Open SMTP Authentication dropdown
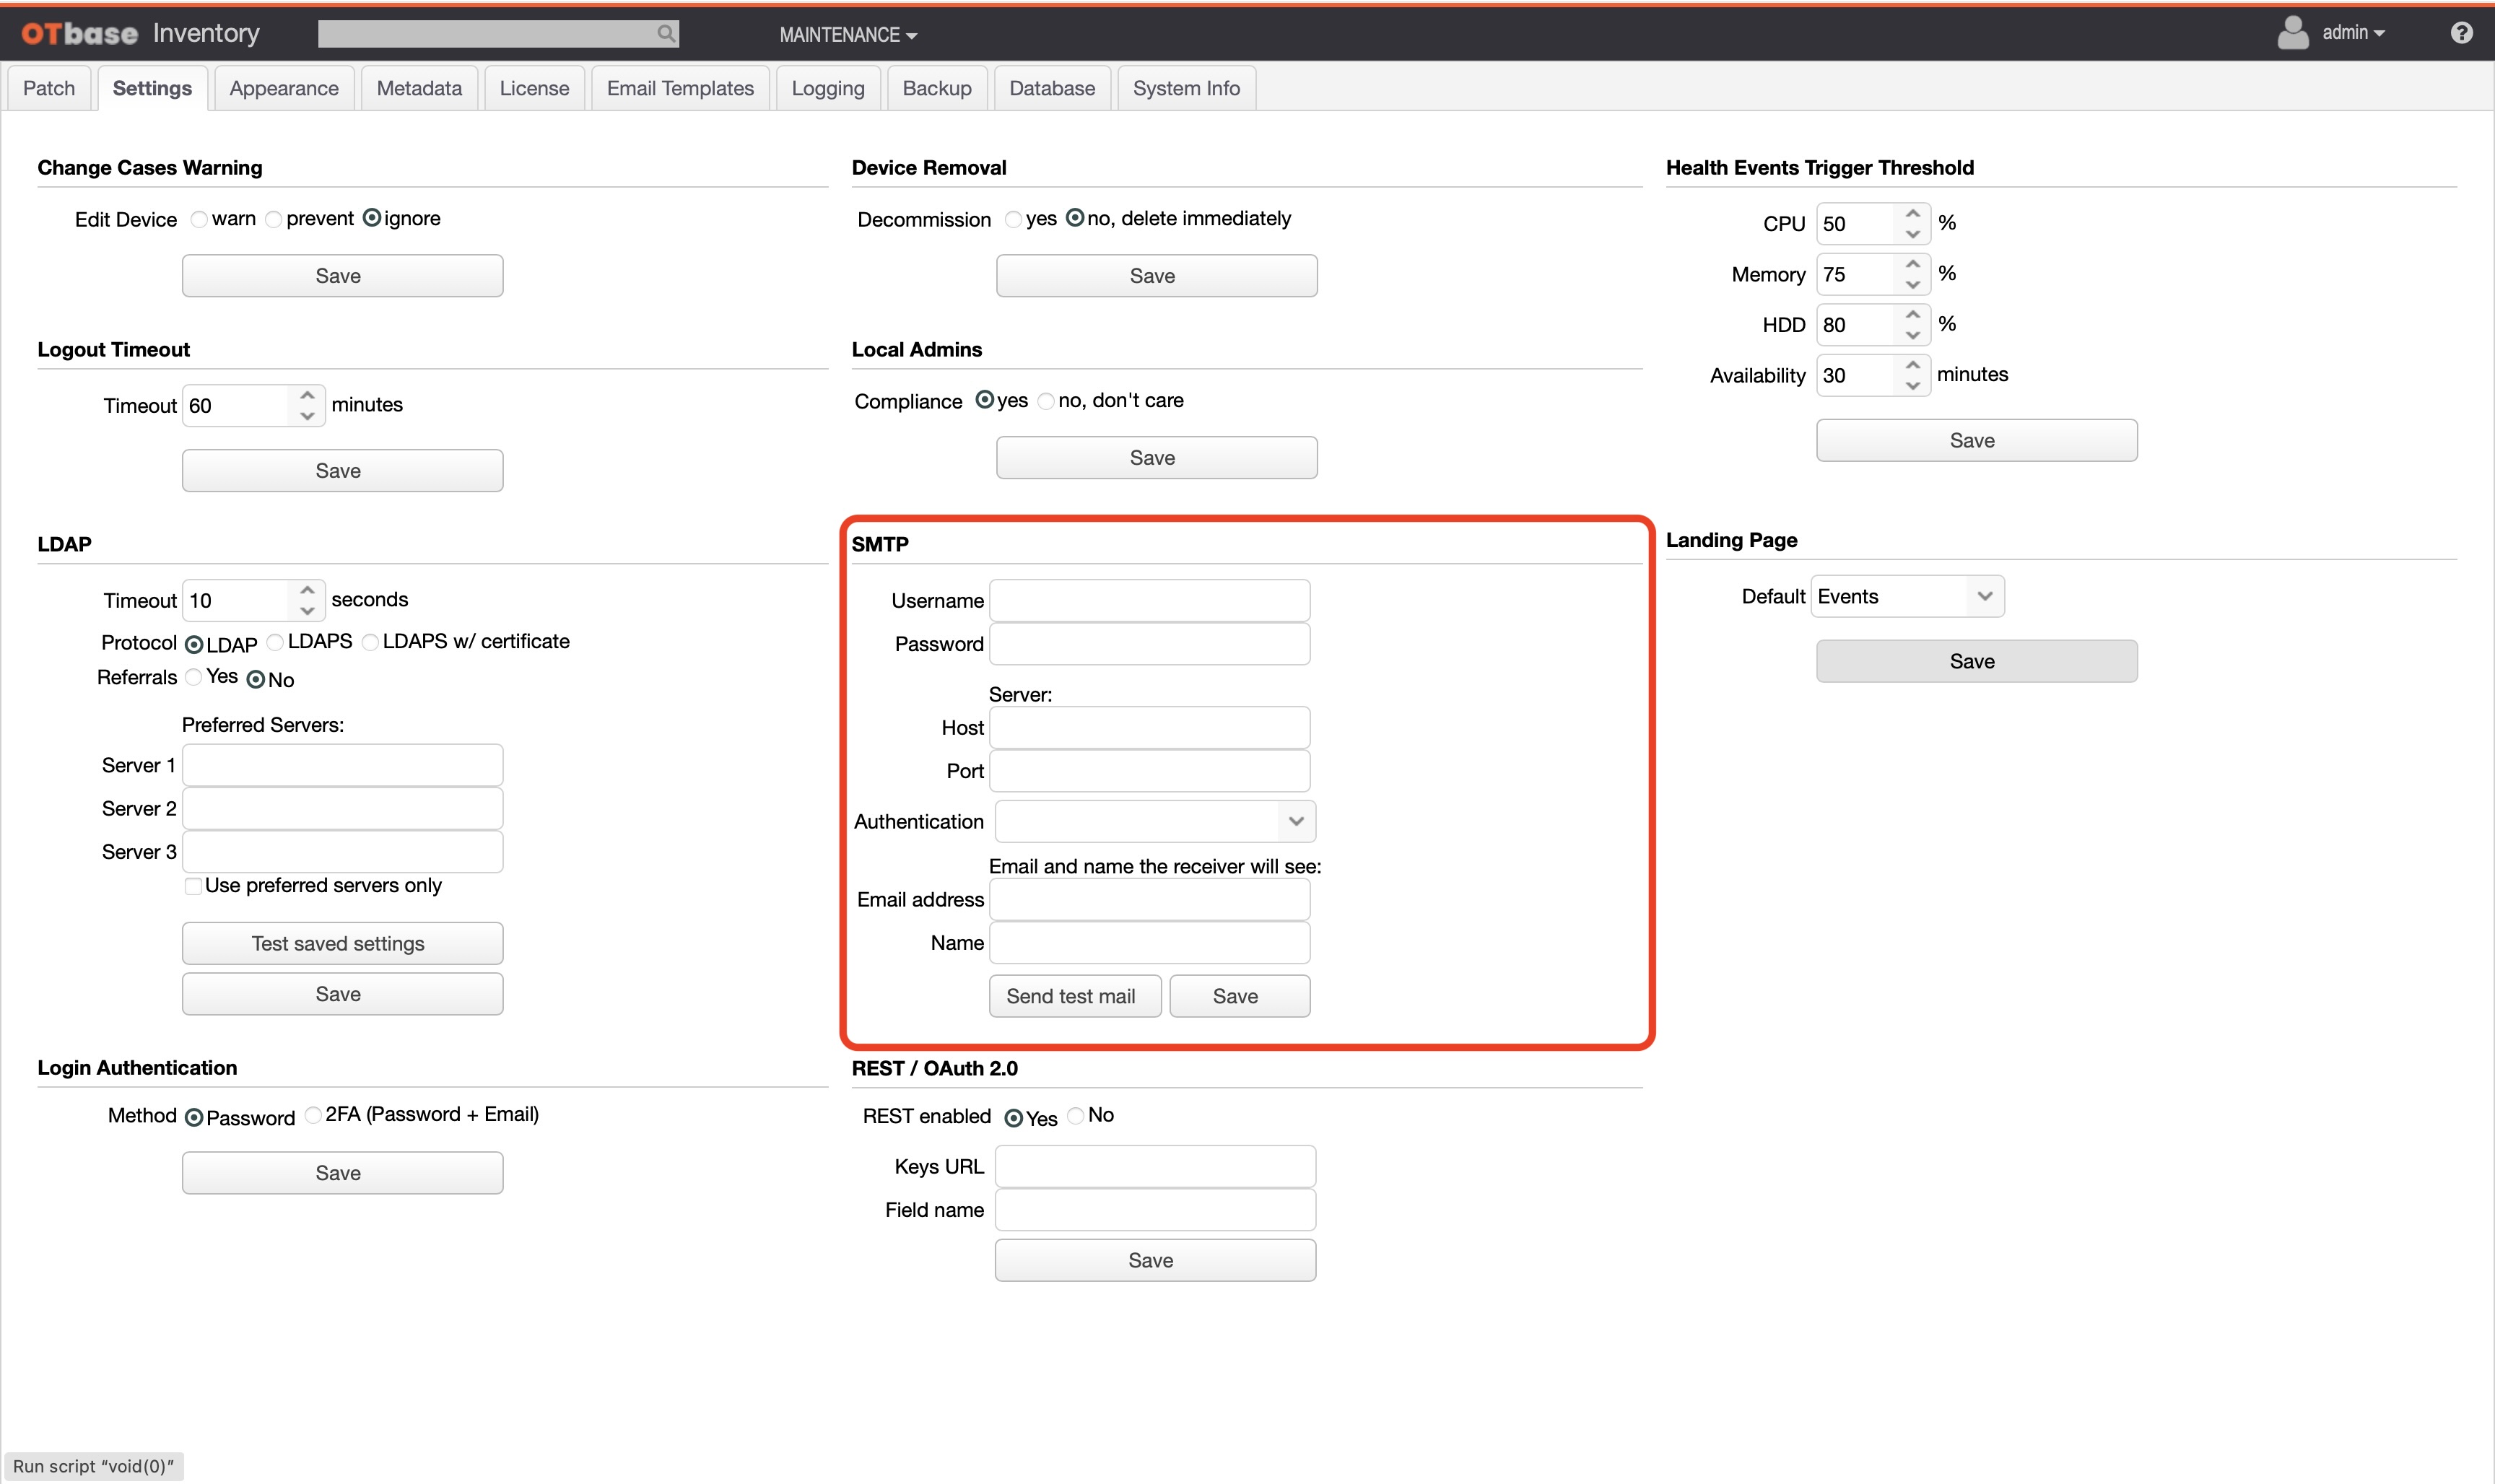Image resolution: width=2495 pixels, height=1484 pixels. (x=1155, y=821)
